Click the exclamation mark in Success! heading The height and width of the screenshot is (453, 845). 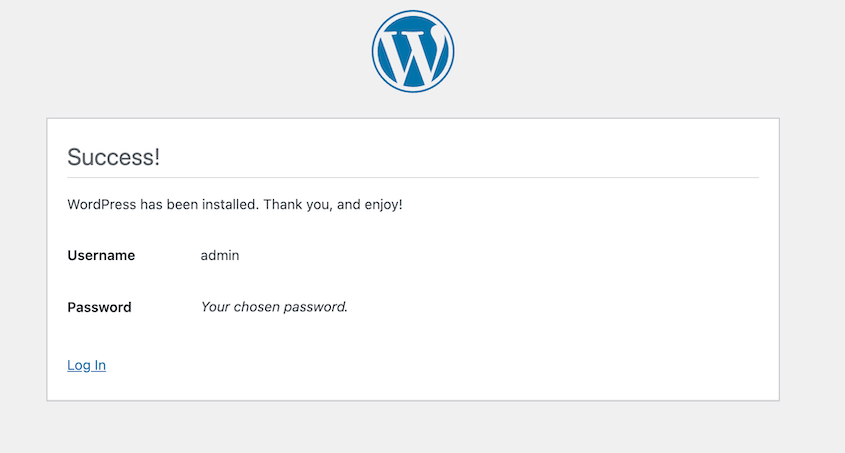coord(157,157)
